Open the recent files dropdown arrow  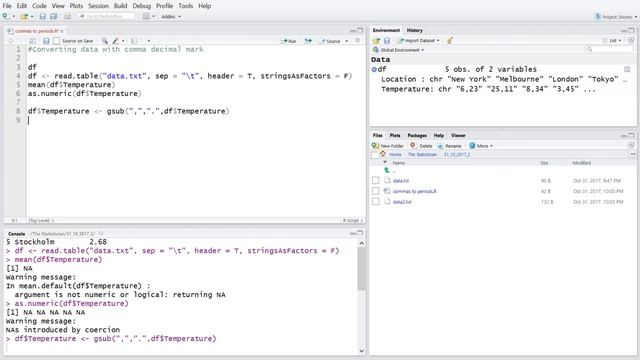coord(32,17)
